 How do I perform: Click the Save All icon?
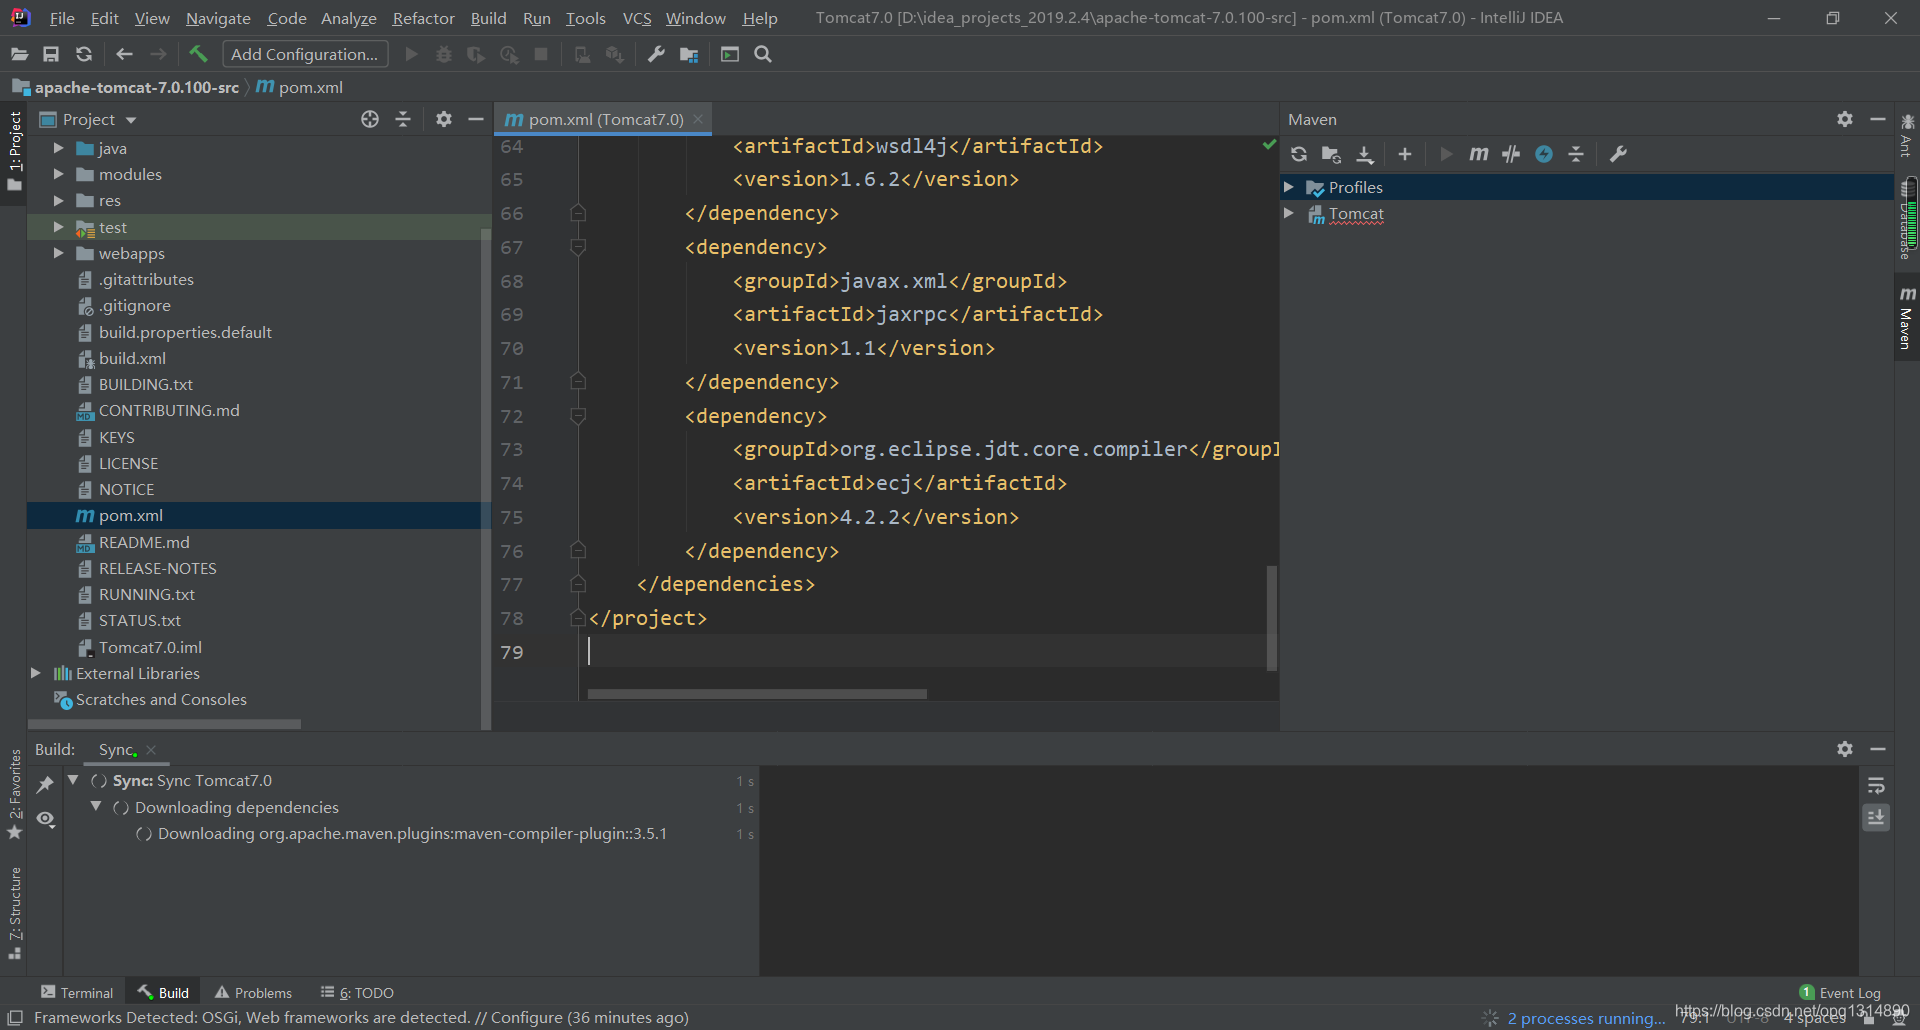tap(51, 54)
